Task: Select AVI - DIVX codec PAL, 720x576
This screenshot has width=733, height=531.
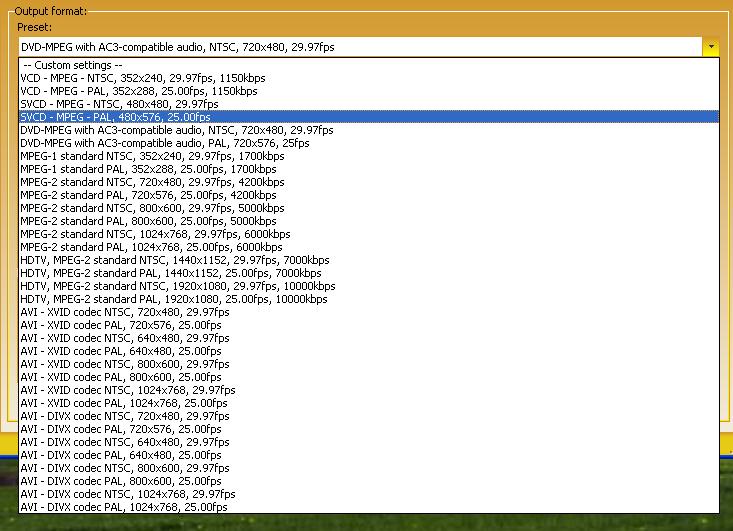Action: [x=369, y=429]
